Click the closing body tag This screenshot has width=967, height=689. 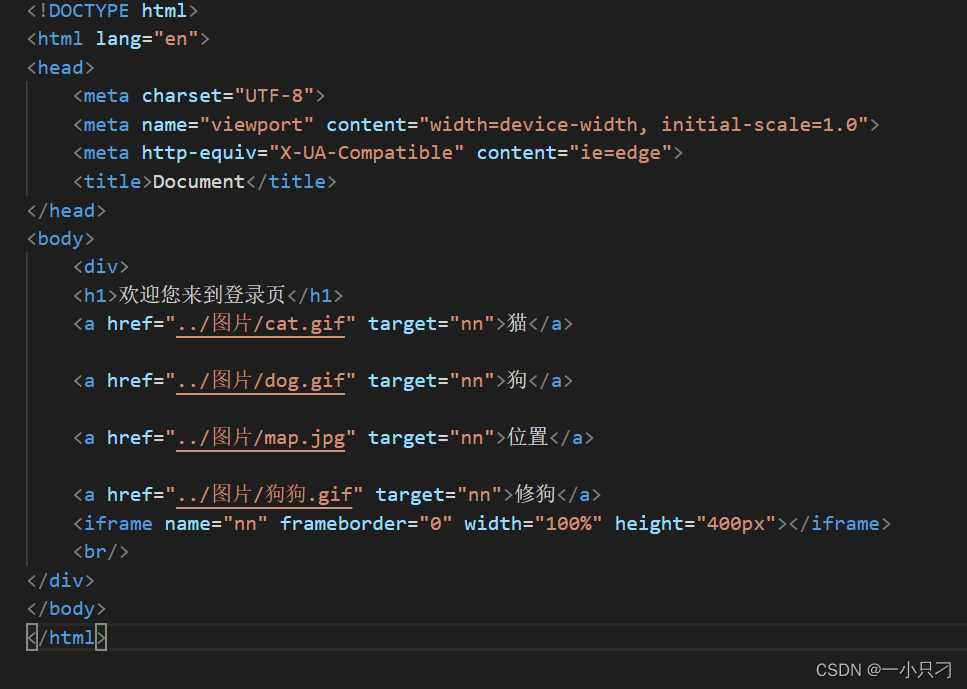(66, 609)
